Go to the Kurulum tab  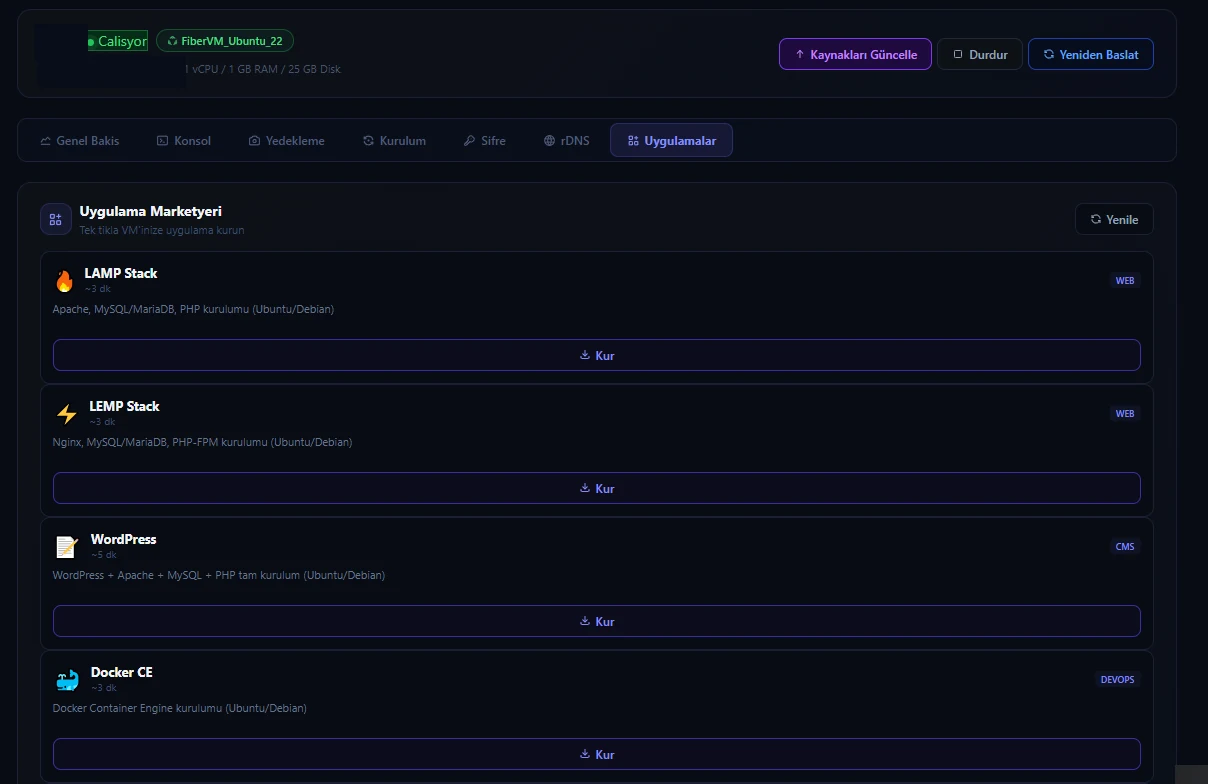(394, 141)
